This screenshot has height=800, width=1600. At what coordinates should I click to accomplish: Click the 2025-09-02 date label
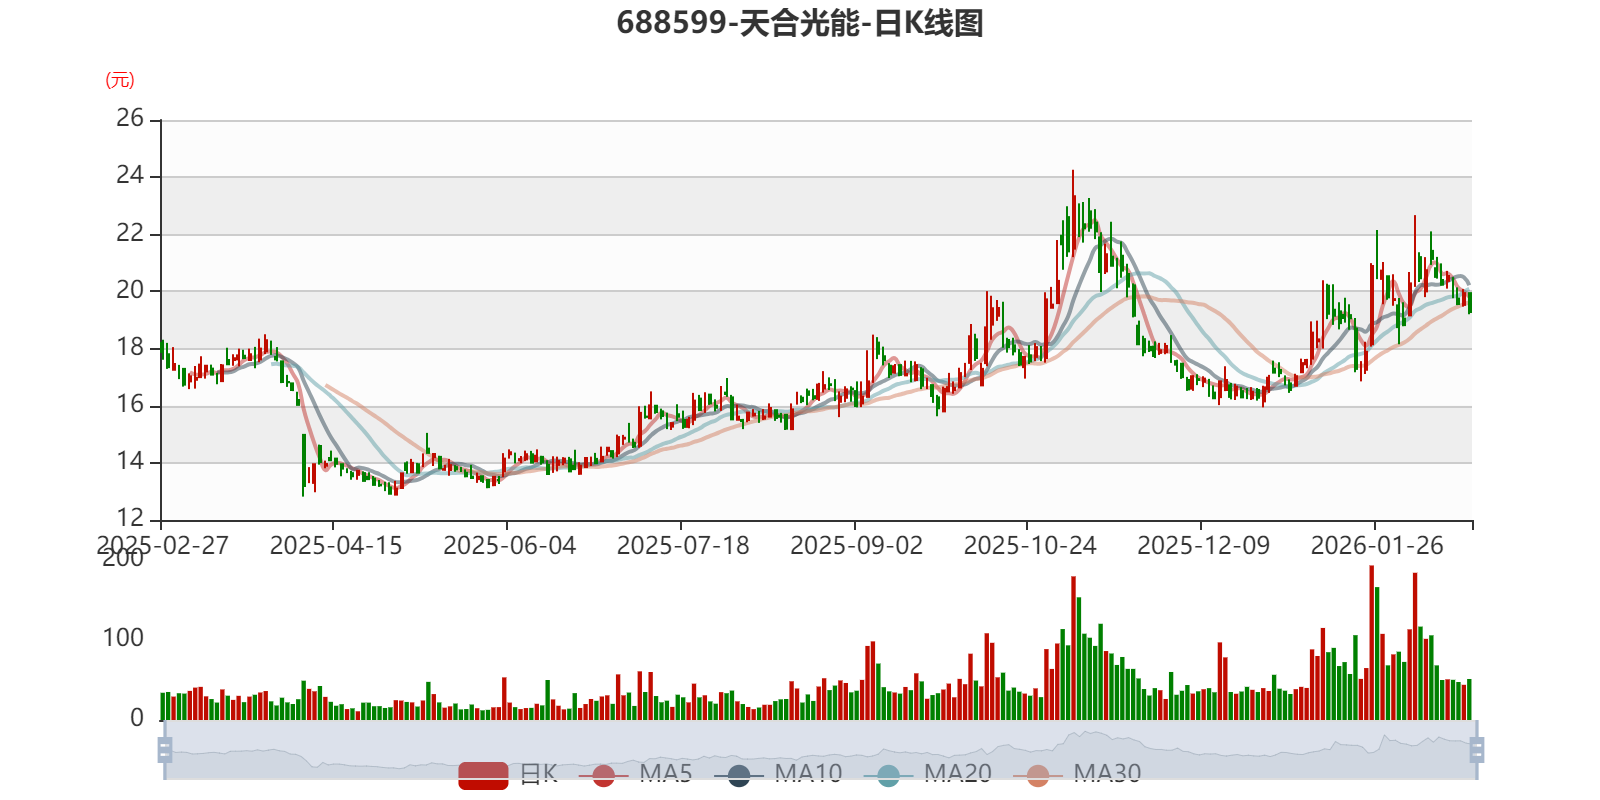tap(857, 546)
